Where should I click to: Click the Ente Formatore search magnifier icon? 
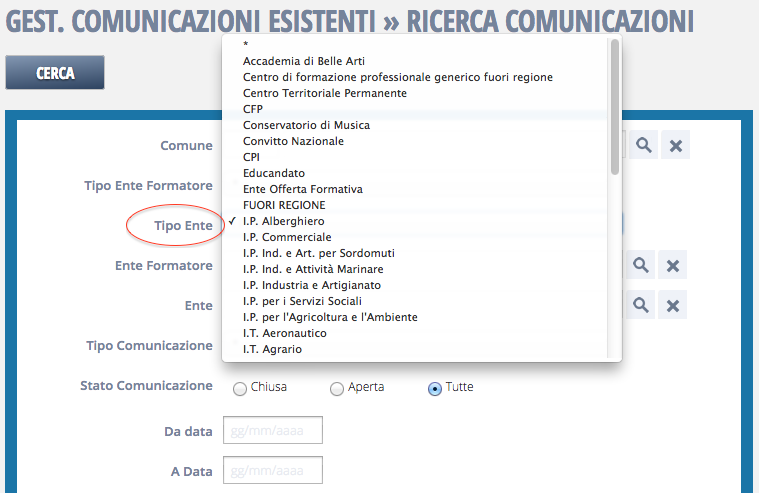[x=641, y=265]
